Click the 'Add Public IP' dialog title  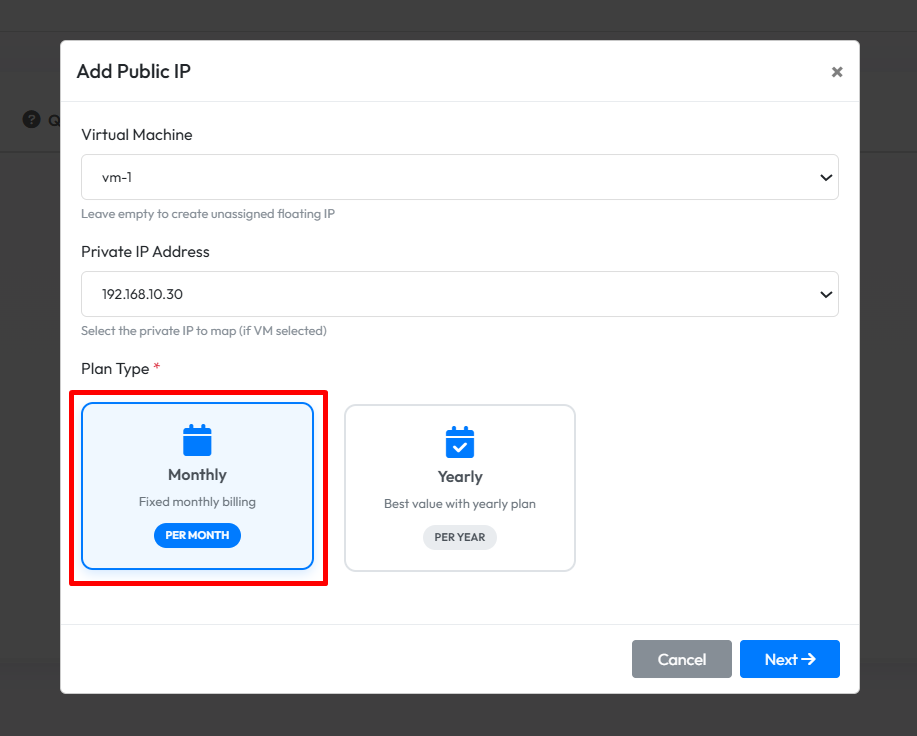point(133,71)
